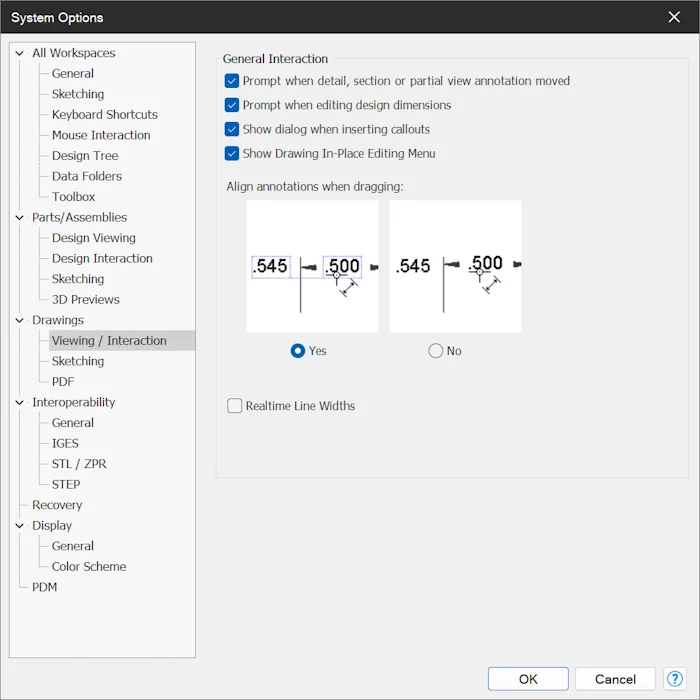The image size is (700, 700).
Task: Disable Show dialog when inserting callouts
Action: pyautogui.click(x=232, y=129)
